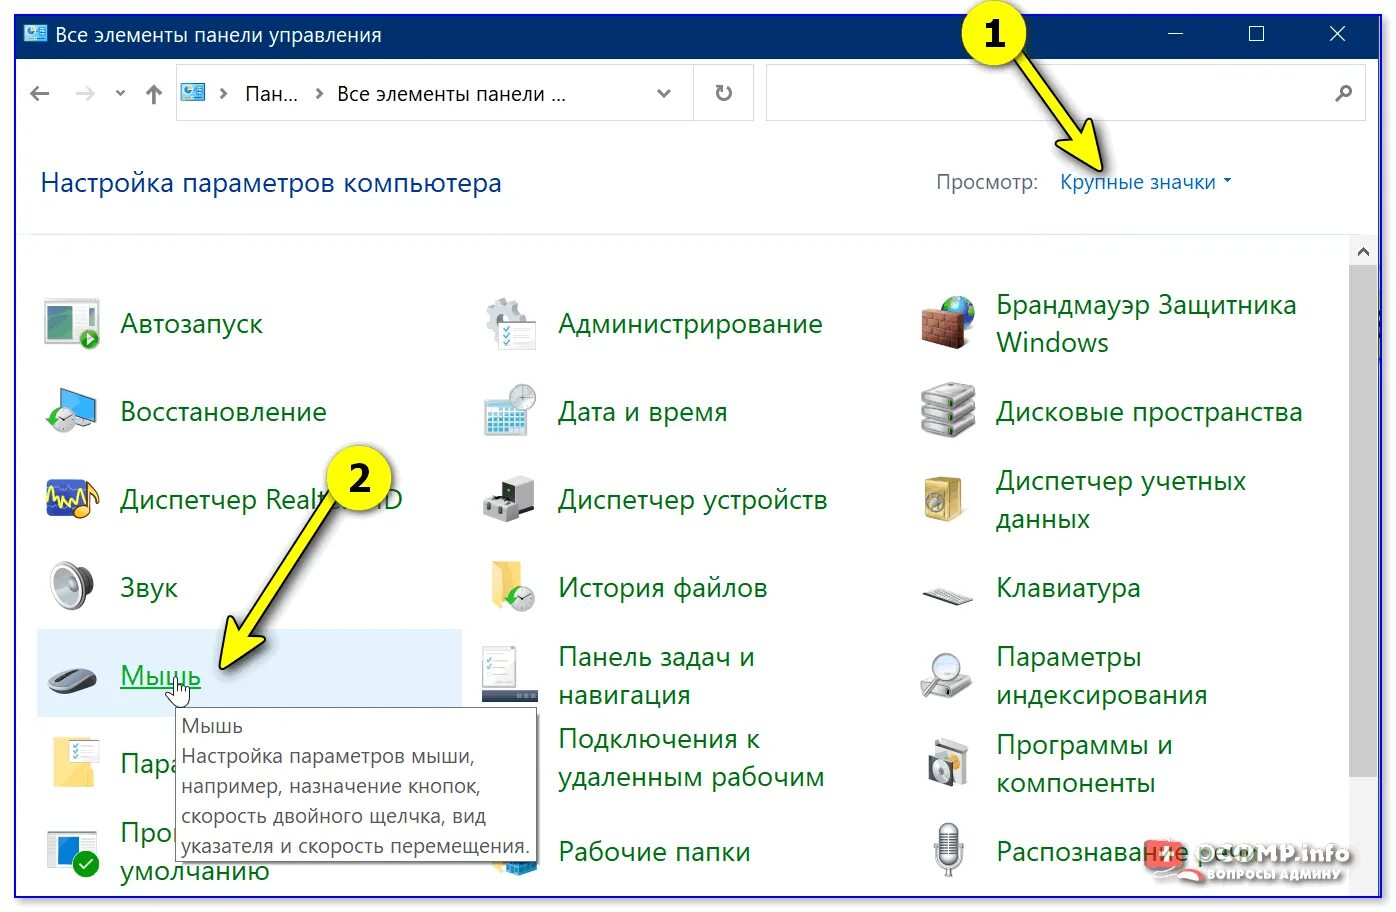Open Дата и время settings
The image size is (1396, 912).
click(642, 411)
